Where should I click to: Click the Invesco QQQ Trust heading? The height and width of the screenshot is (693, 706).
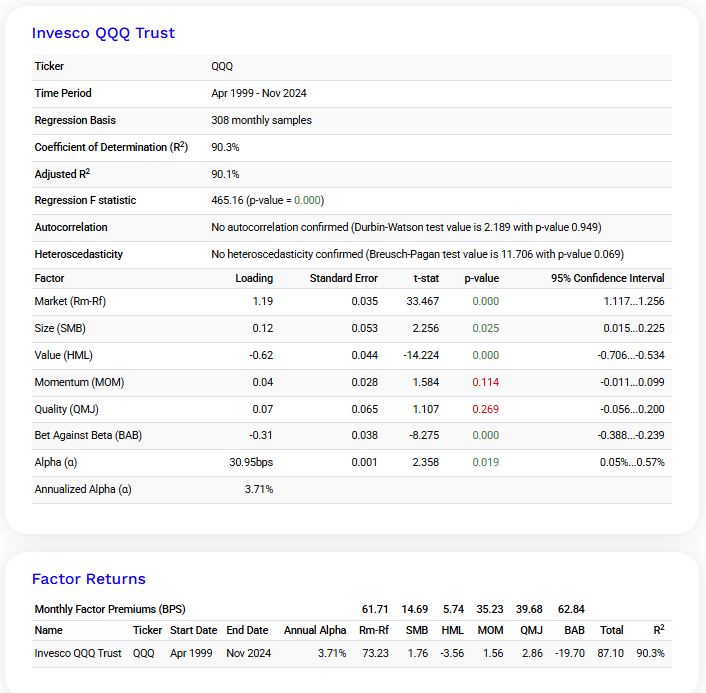click(x=103, y=33)
